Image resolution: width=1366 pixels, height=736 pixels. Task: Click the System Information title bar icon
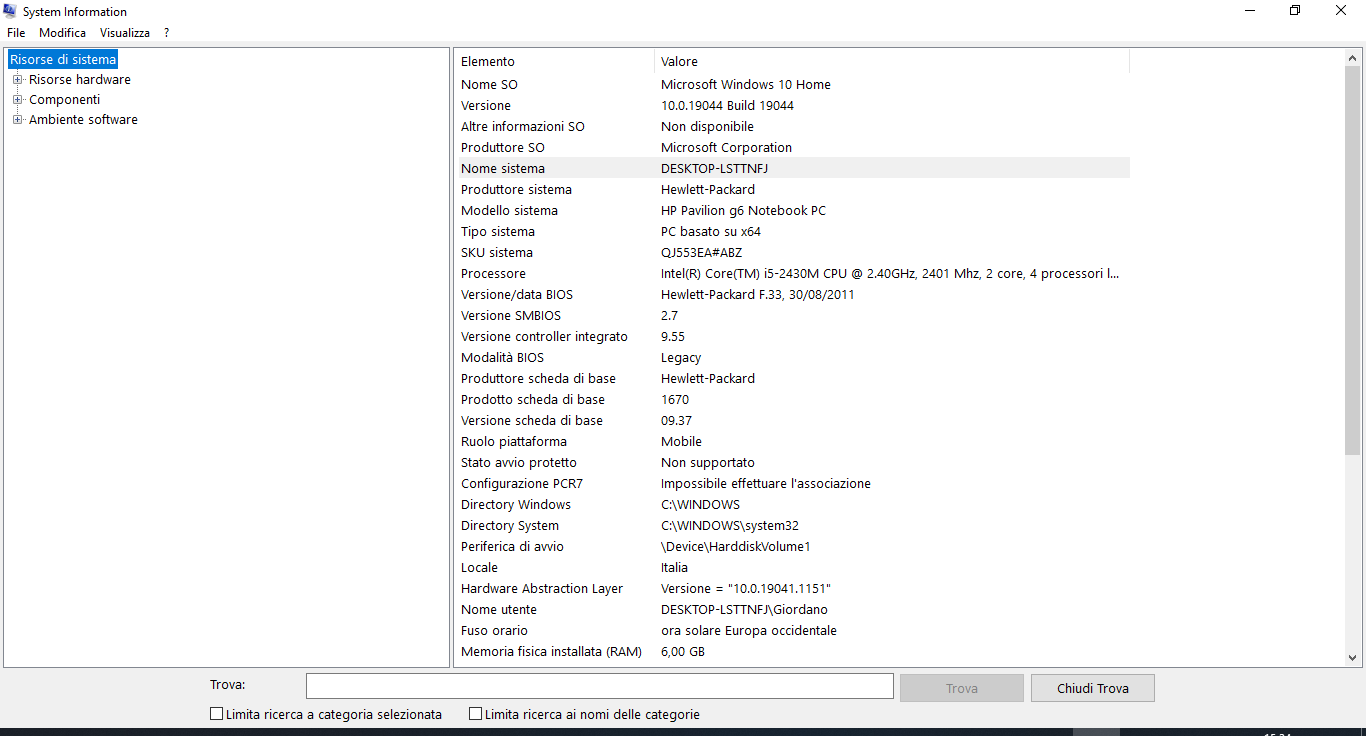[11, 12]
